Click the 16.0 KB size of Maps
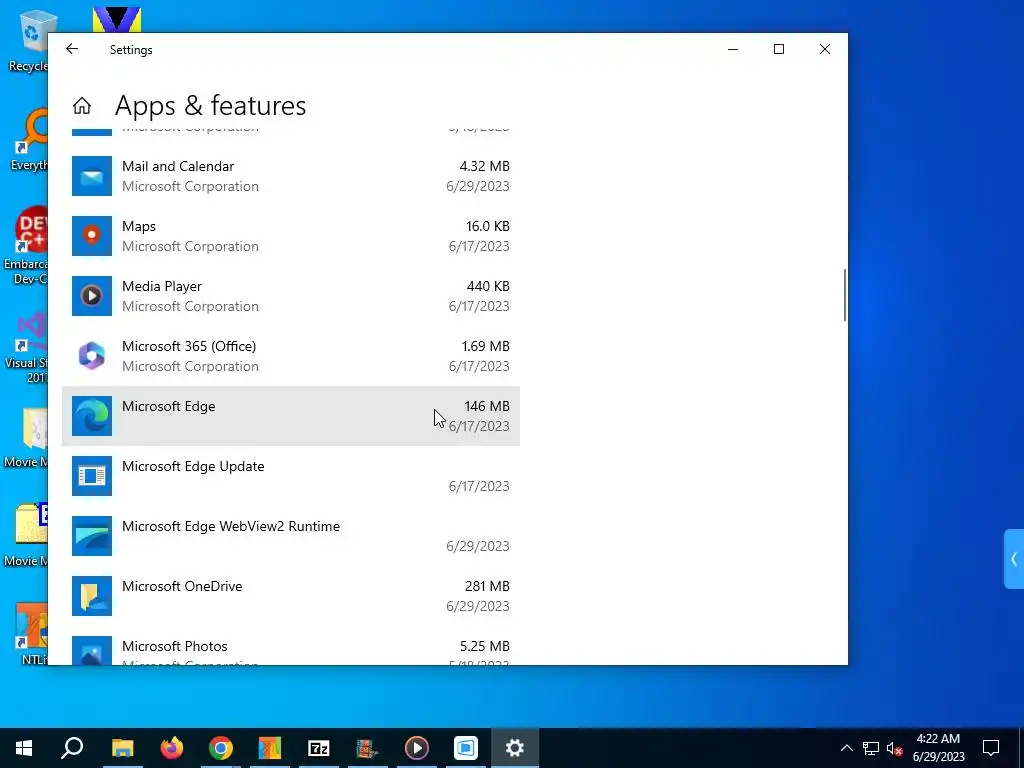1024x768 pixels. (x=487, y=227)
